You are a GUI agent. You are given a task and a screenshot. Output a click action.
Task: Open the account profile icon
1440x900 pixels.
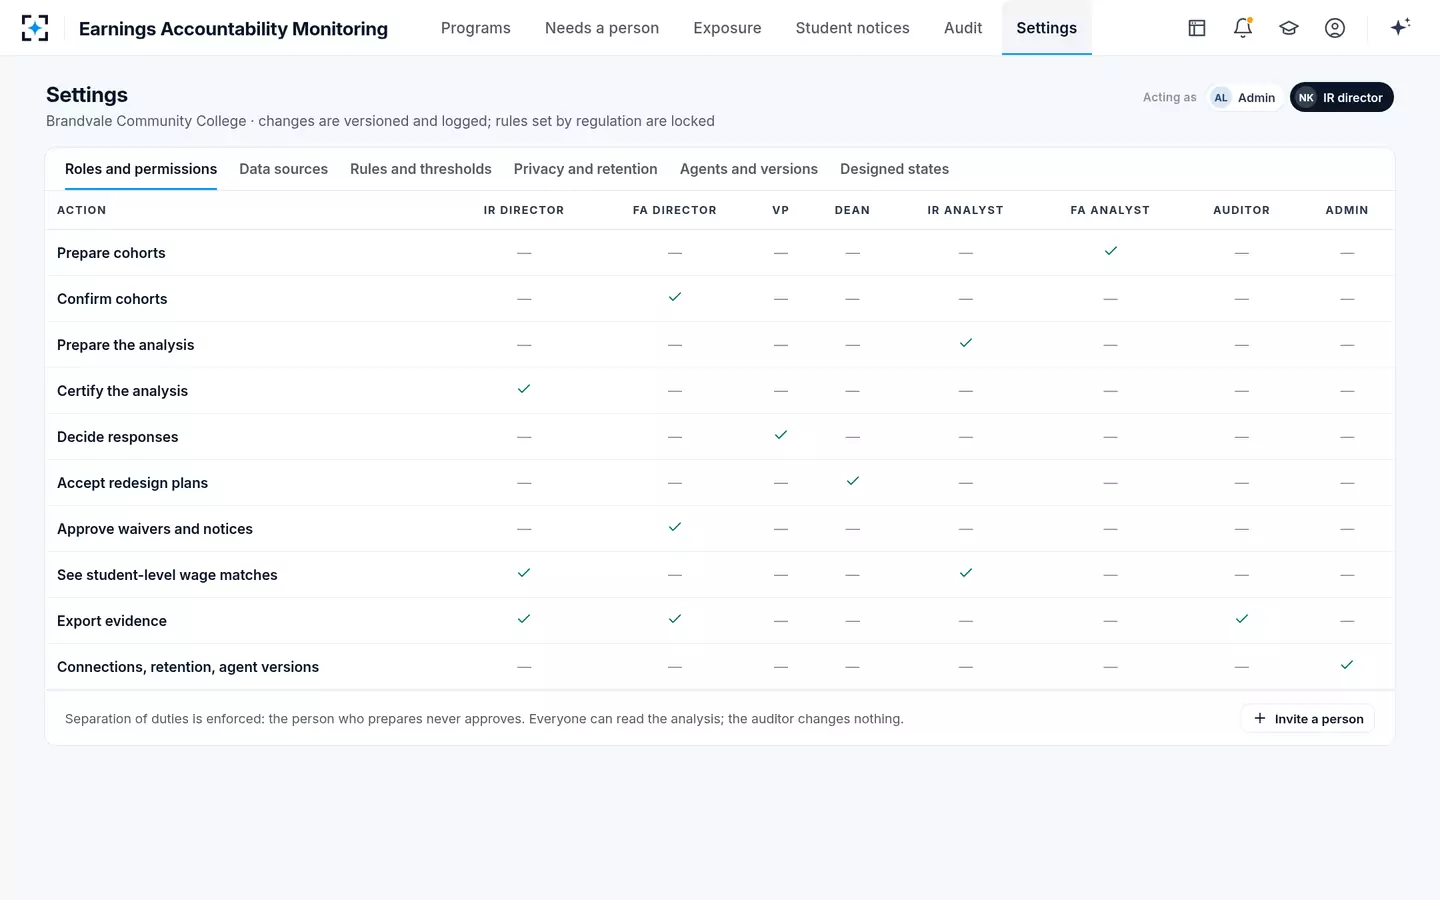point(1335,28)
